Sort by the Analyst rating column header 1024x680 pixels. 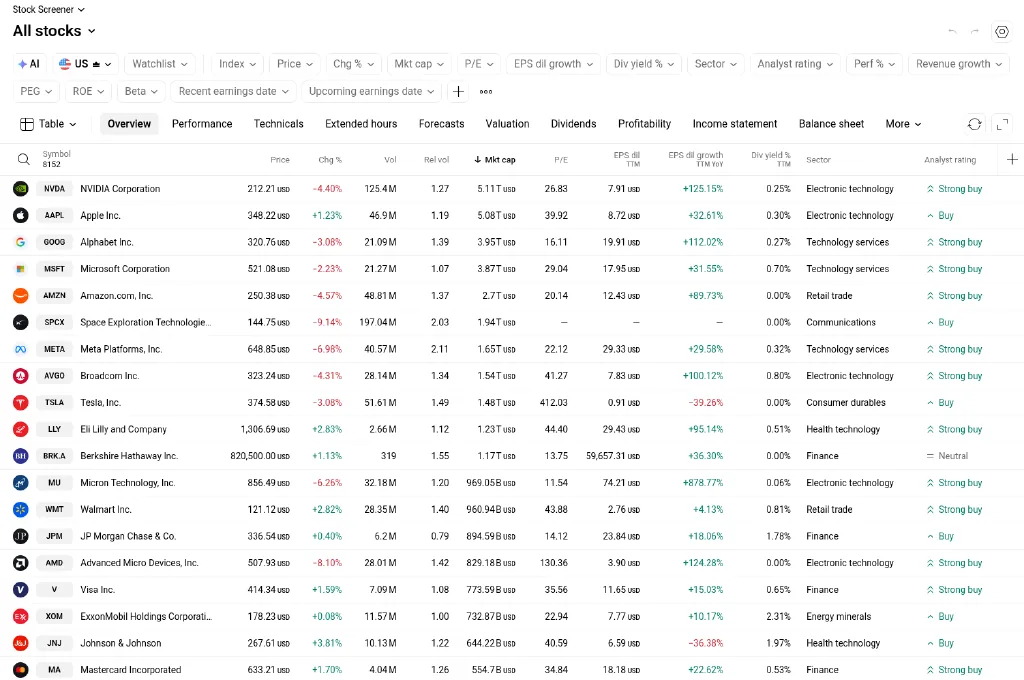coord(950,160)
